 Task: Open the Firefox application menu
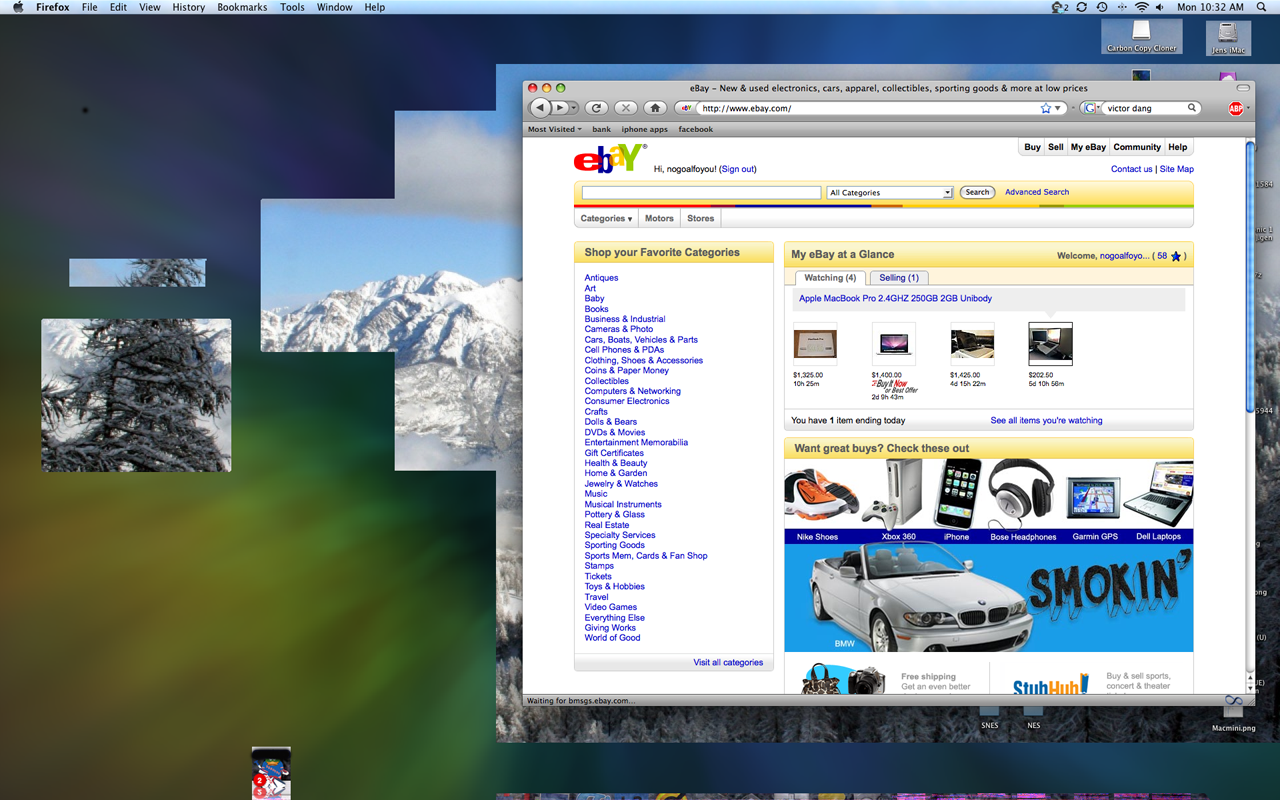pyautogui.click(x=53, y=7)
